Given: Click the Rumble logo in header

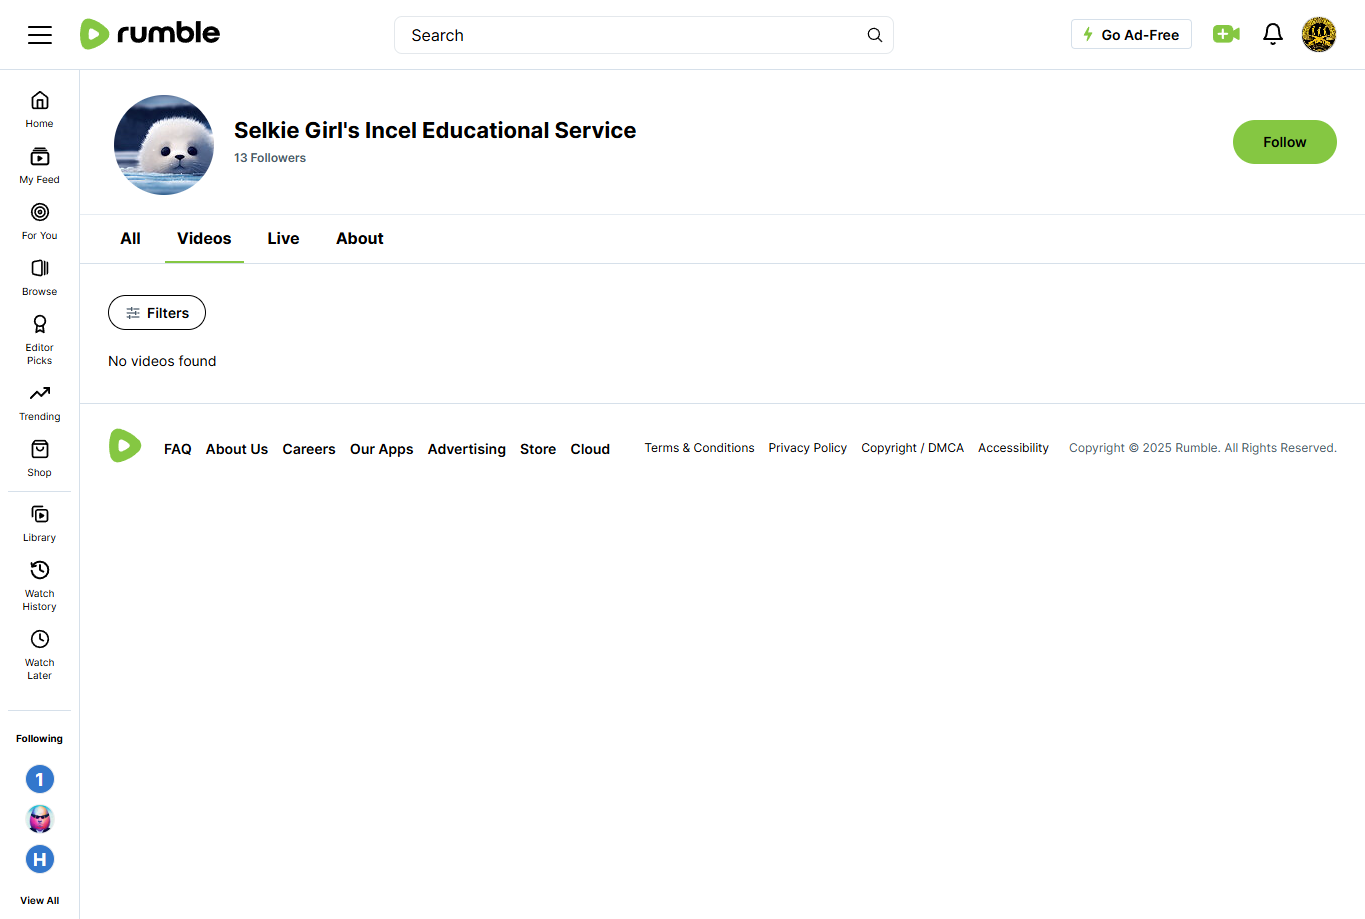Looking at the screenshot, I should click(150, 34).
